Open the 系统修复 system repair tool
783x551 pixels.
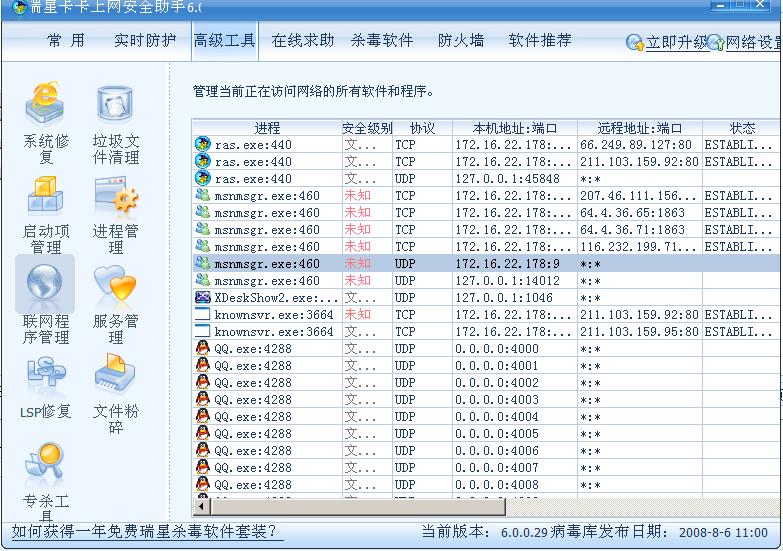[45, 123]
